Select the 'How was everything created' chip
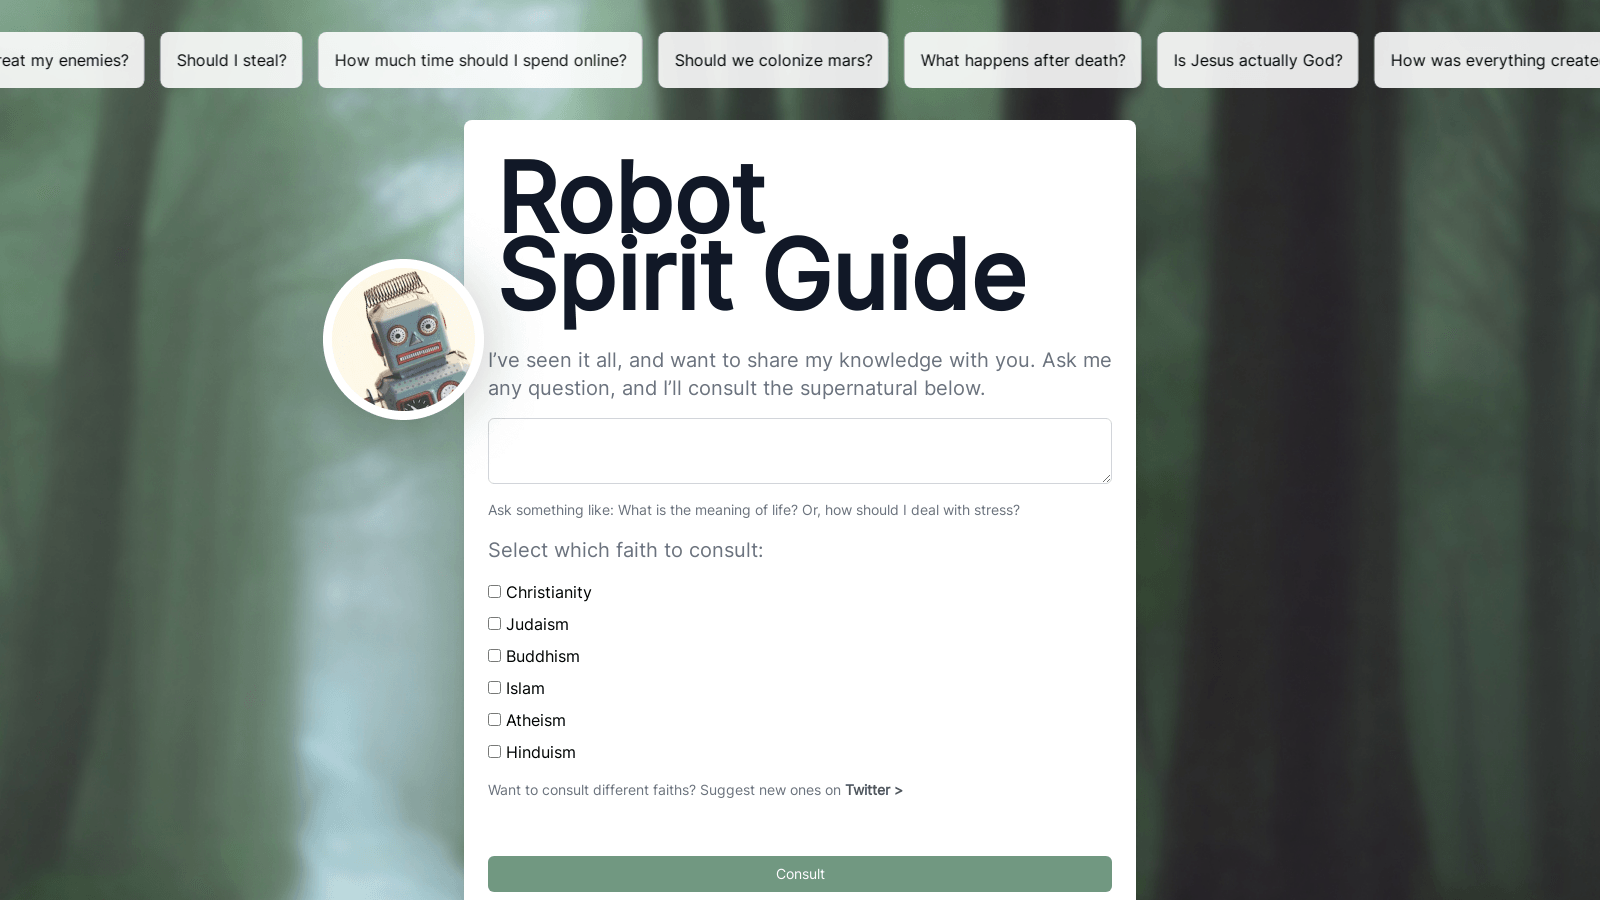 point(1487,60)
